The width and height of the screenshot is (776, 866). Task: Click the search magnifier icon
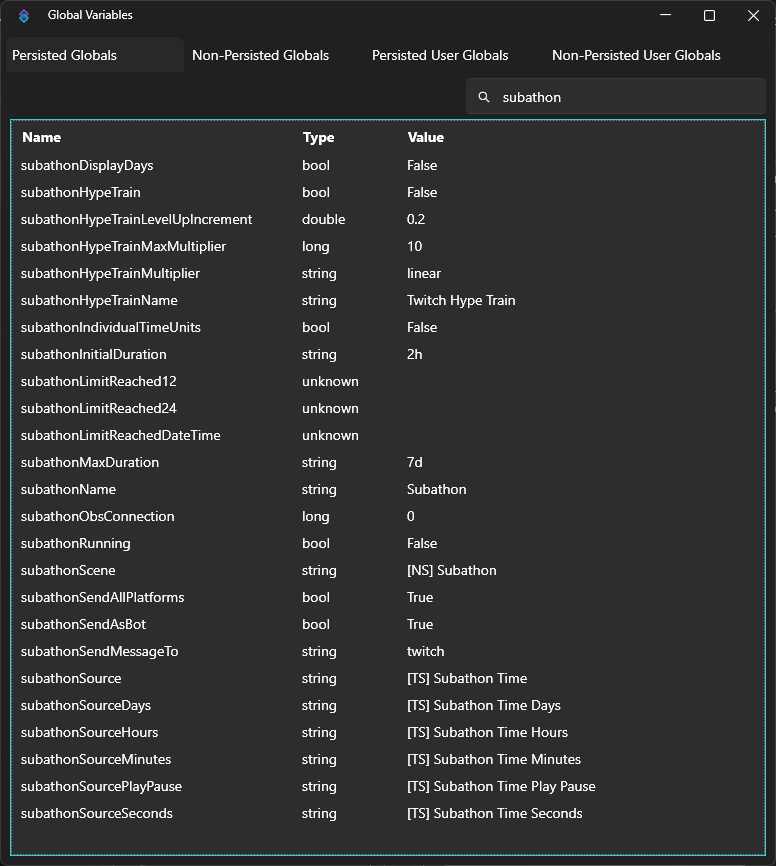(483, 97)
